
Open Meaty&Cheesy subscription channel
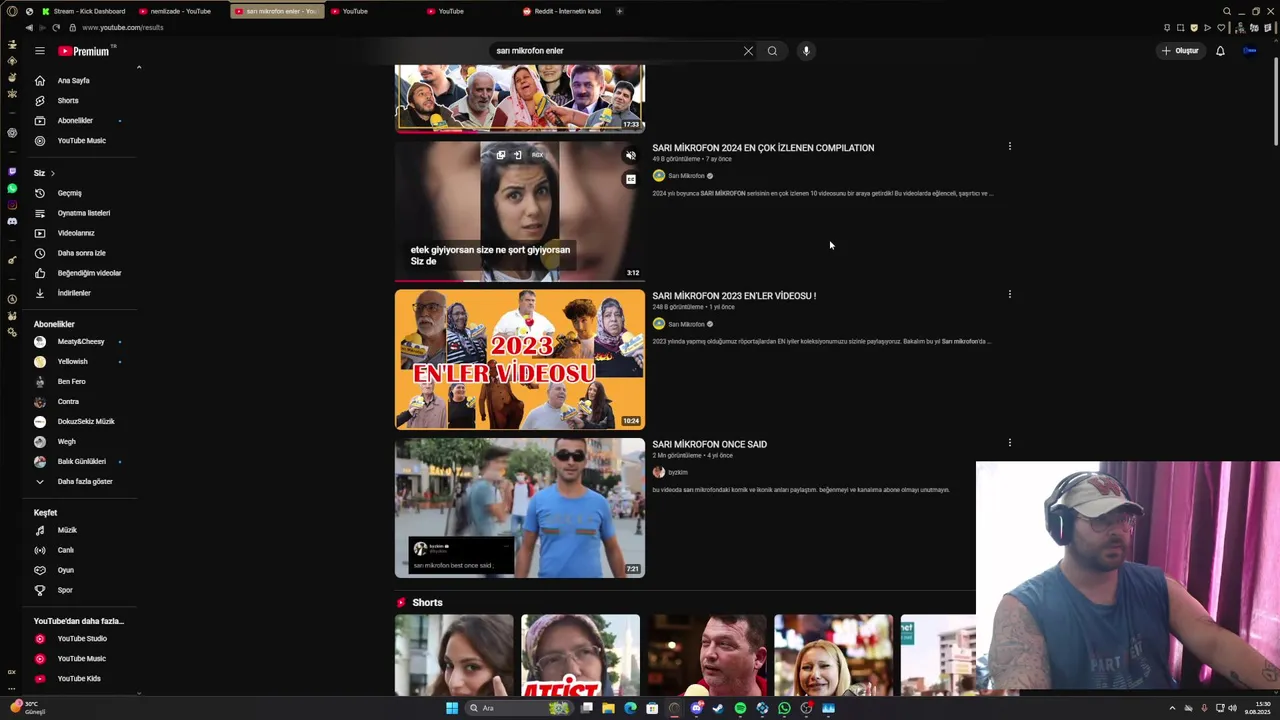(80, 342)
